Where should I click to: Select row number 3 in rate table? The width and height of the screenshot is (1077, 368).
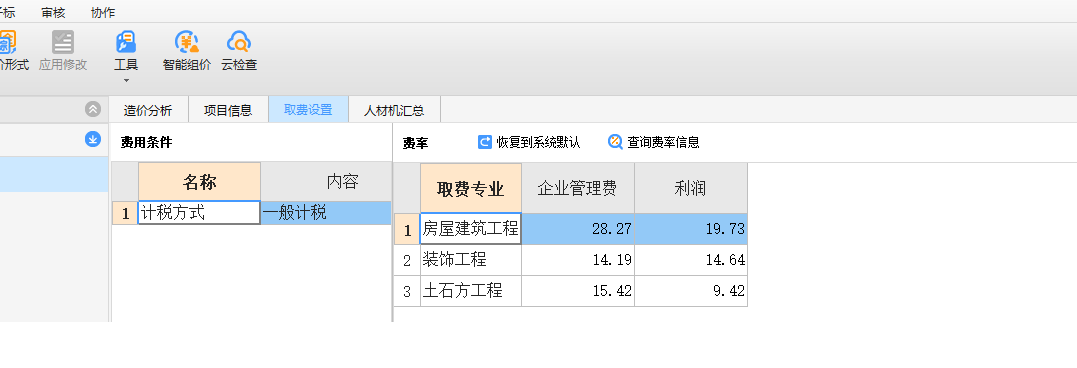[x=407, y=291]
